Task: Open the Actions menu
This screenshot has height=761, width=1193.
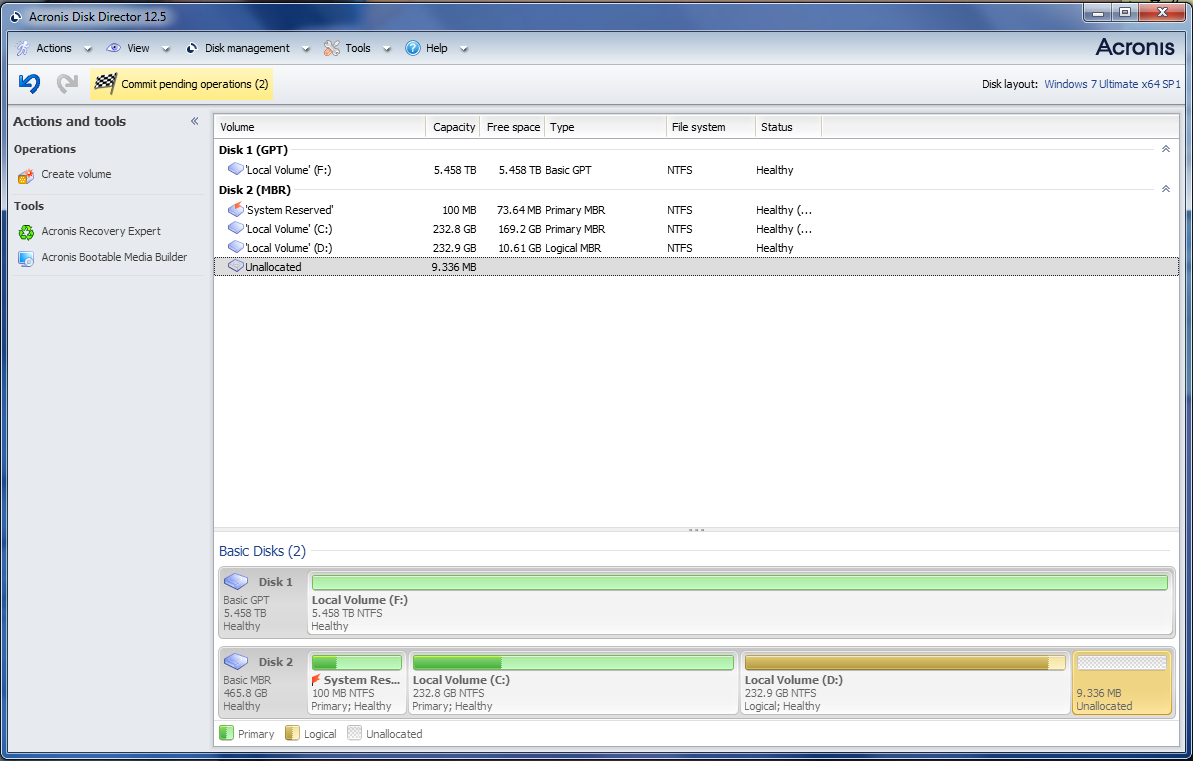Action: coord(53,48)
